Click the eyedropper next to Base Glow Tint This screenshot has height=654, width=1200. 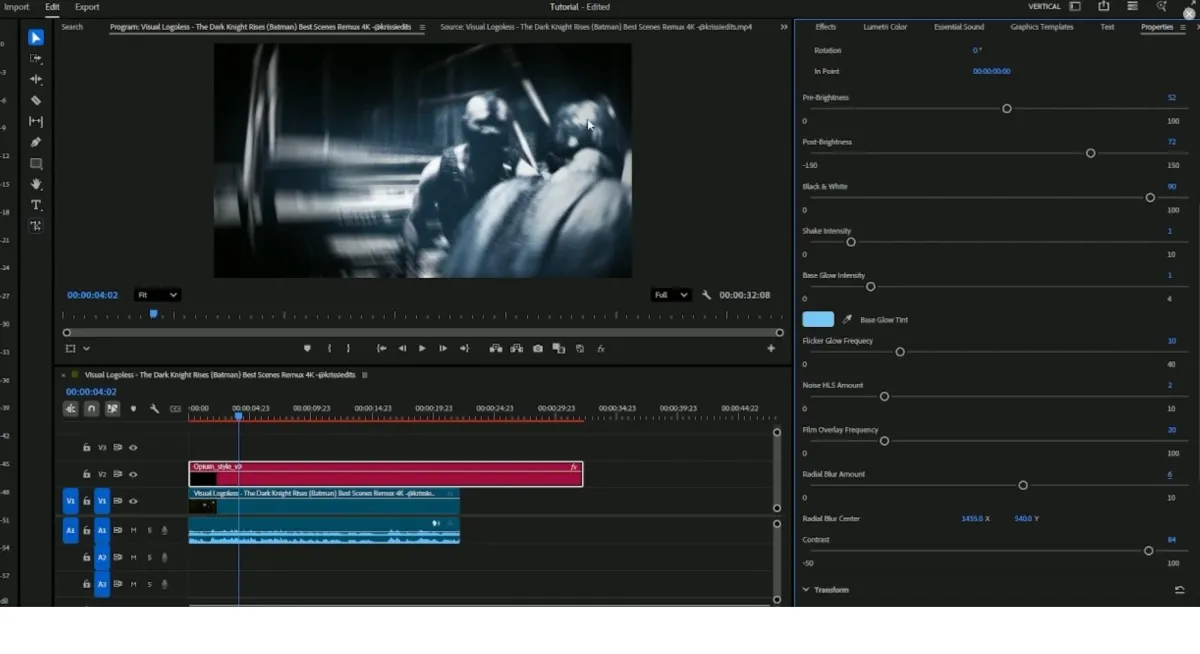848,320
